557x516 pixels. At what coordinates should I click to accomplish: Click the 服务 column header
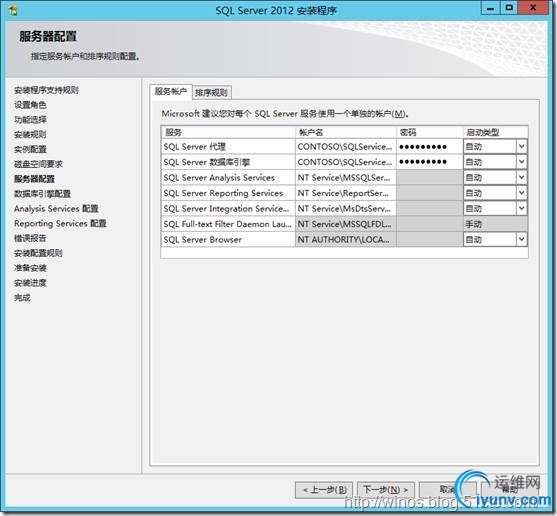(x=228, y=132)
